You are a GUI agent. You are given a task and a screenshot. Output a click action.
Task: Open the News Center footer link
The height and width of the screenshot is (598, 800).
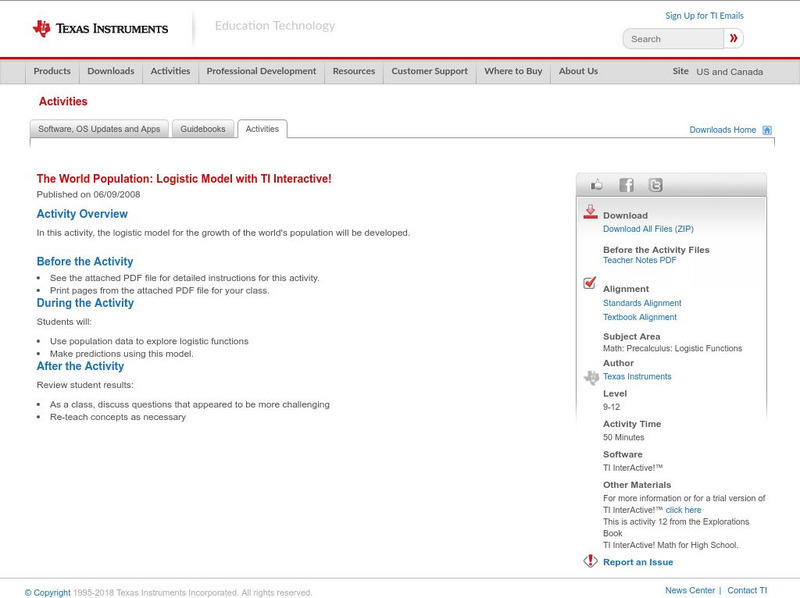coord(690,590)
